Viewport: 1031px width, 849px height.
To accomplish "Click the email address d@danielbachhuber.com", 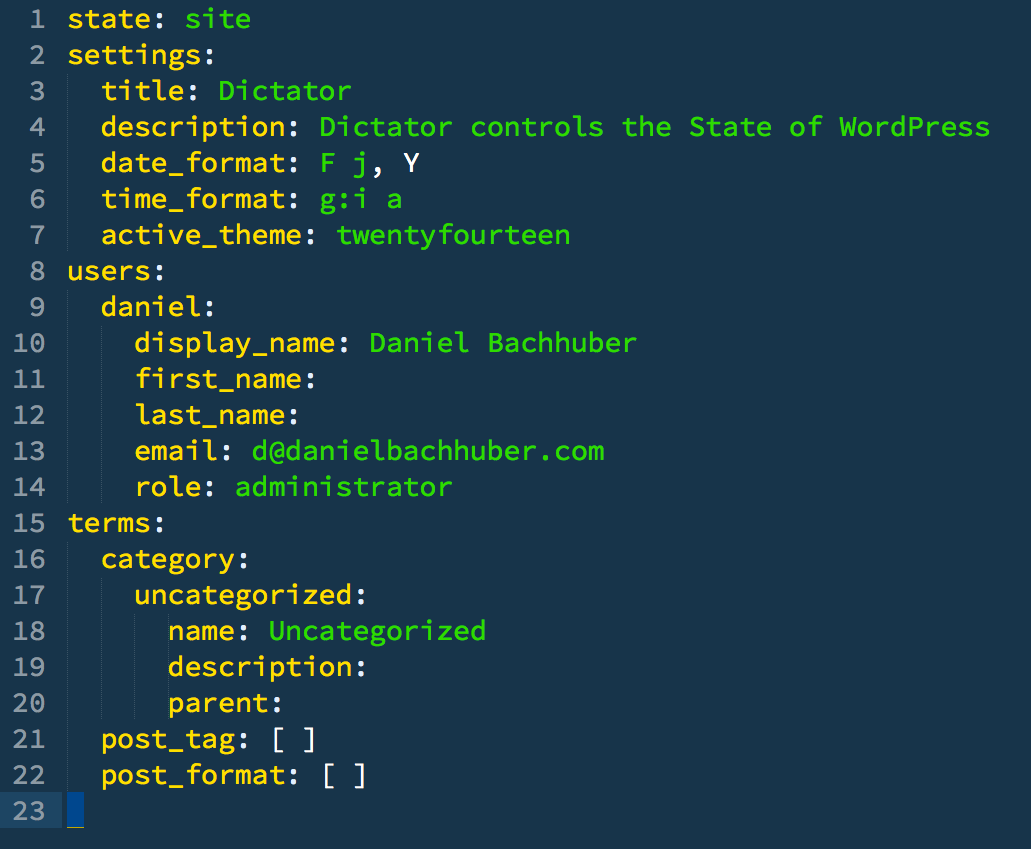I will [428, 451].
